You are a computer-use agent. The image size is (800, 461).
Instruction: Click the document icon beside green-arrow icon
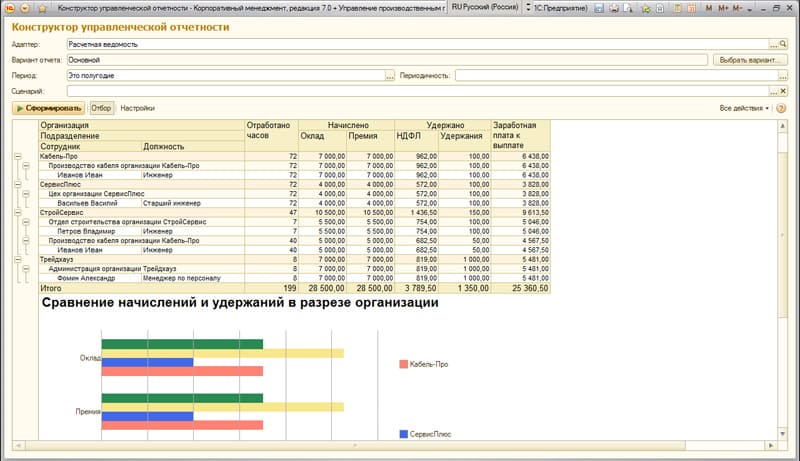660,8
